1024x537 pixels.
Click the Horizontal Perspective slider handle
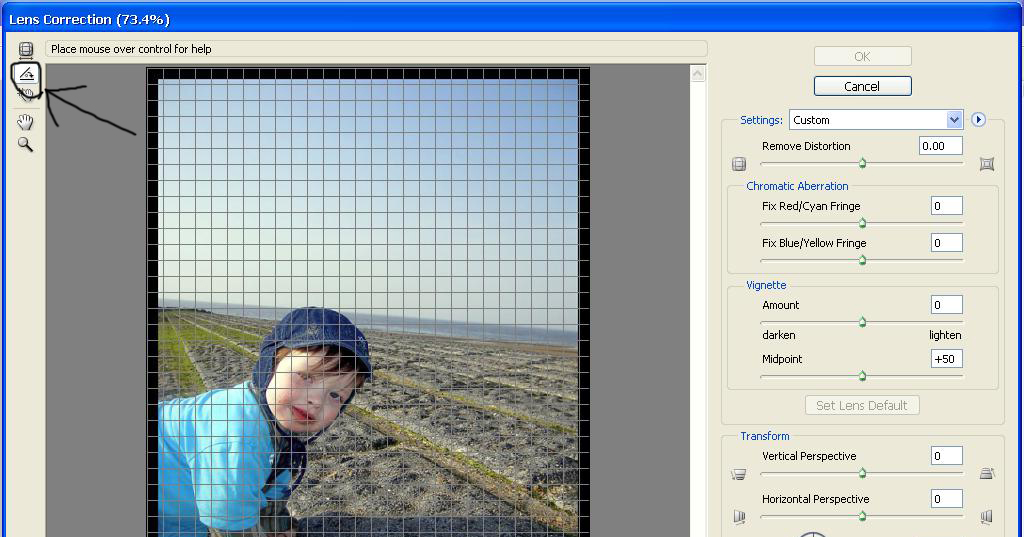point(862,516)
